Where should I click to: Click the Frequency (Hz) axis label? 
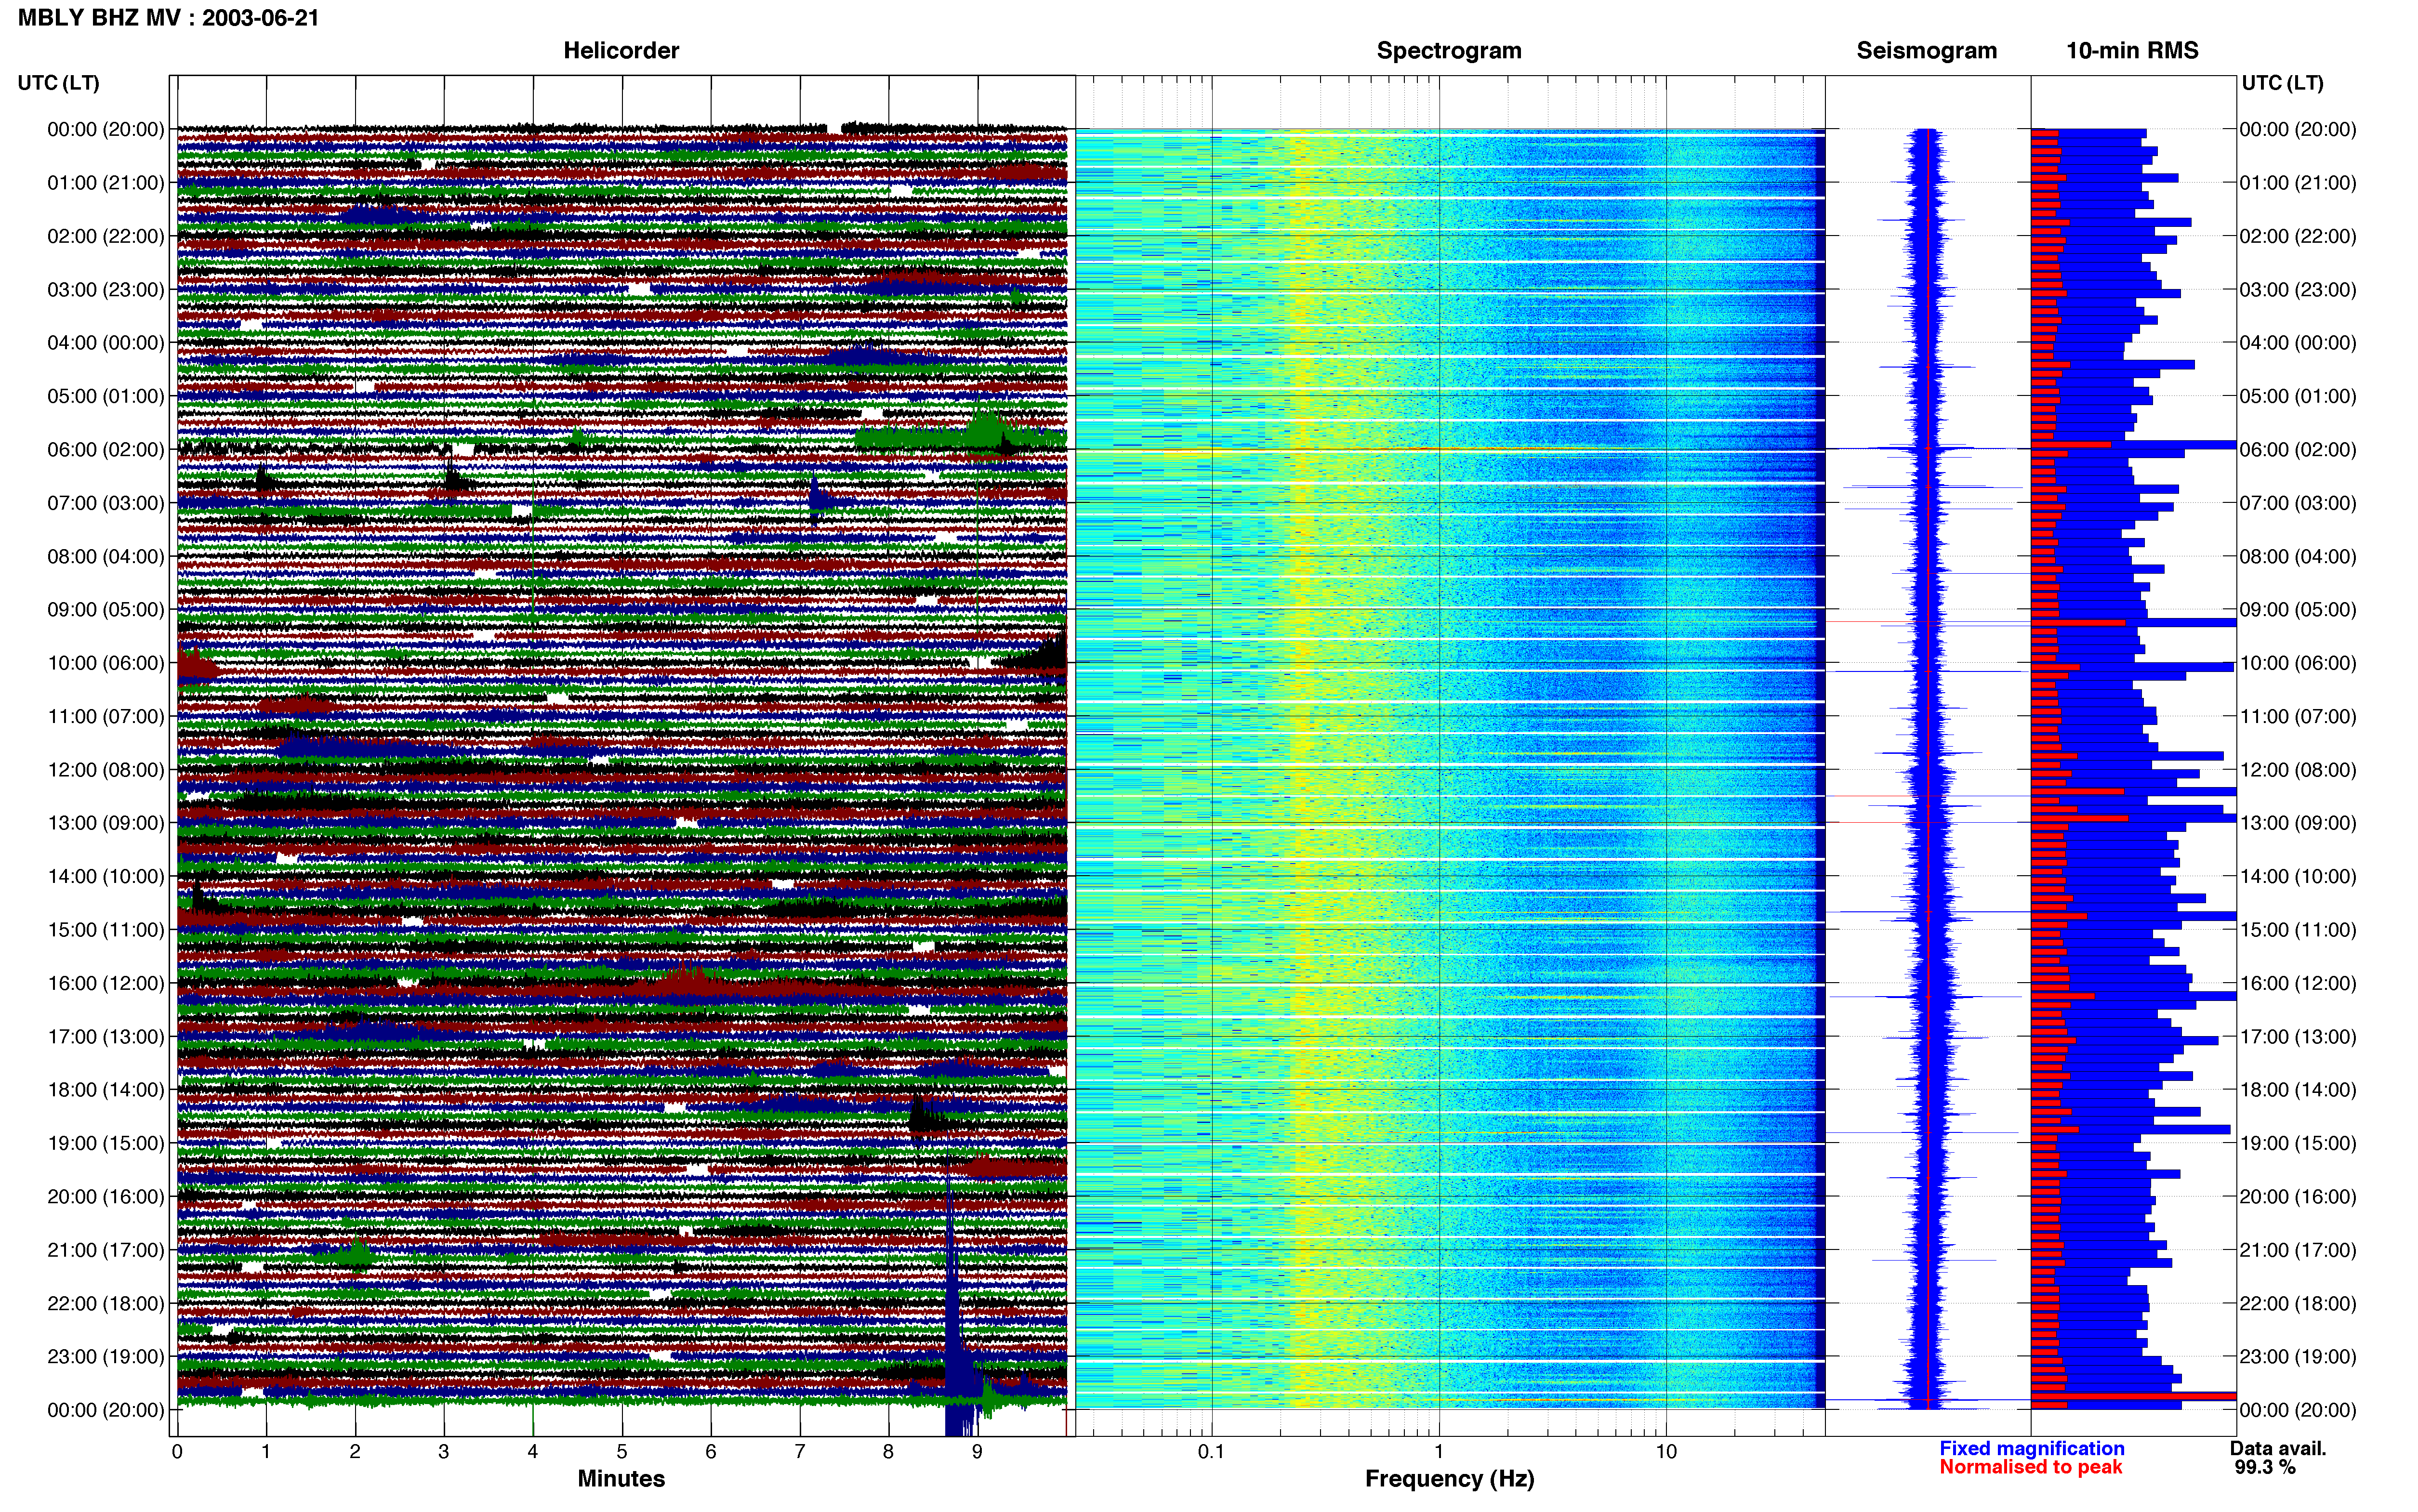pyautogui.click(x=1449, y=1478)
